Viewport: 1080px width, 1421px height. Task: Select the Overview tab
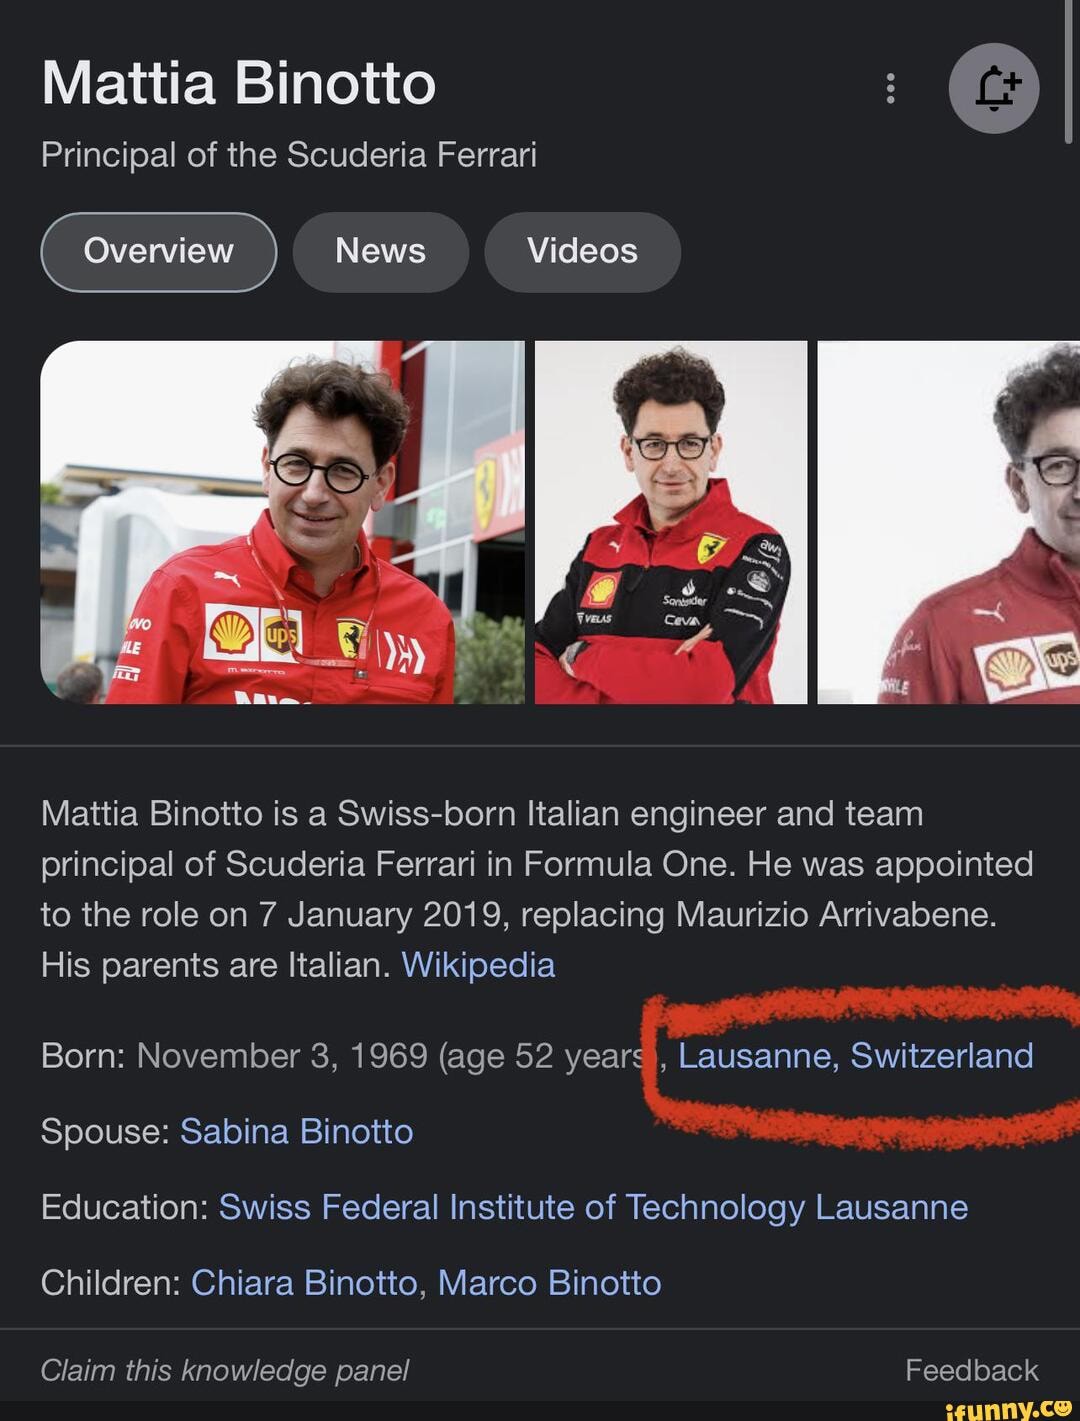[x=158, y=251]
